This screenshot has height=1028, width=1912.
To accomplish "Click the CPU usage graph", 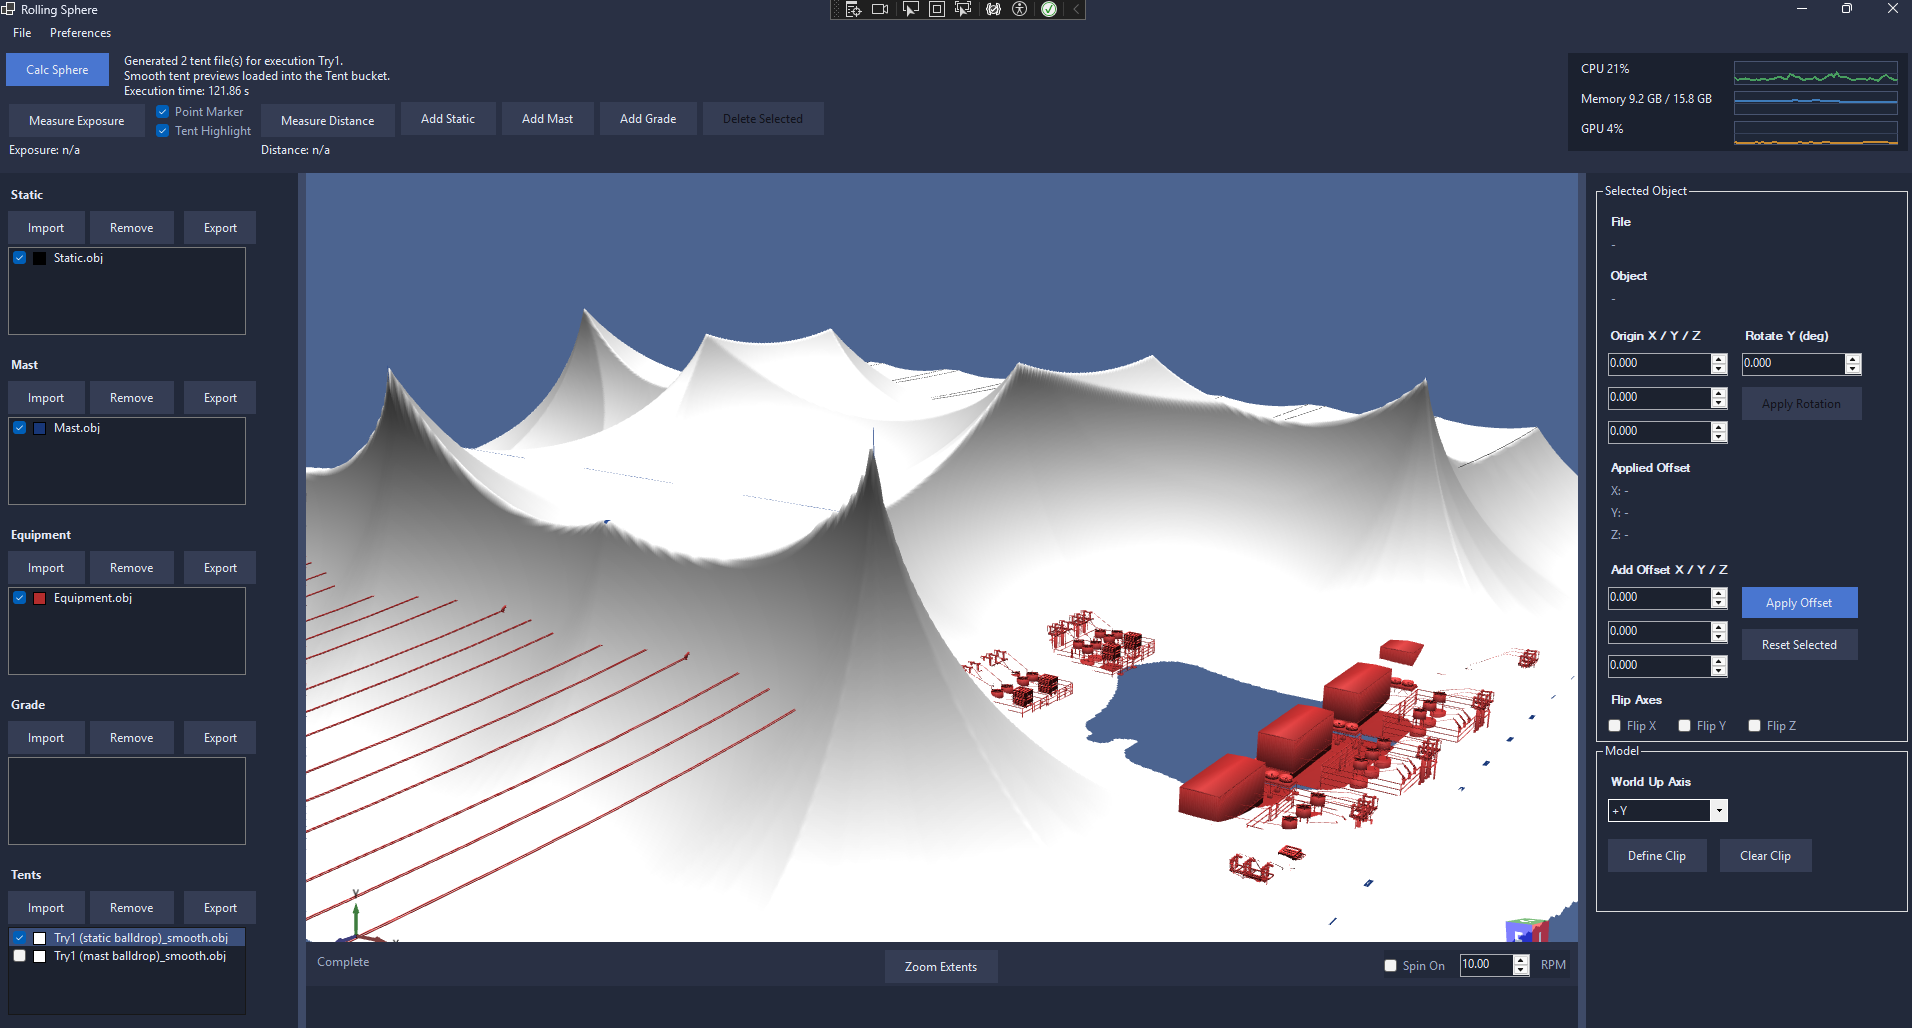I will pos(1815,73).
